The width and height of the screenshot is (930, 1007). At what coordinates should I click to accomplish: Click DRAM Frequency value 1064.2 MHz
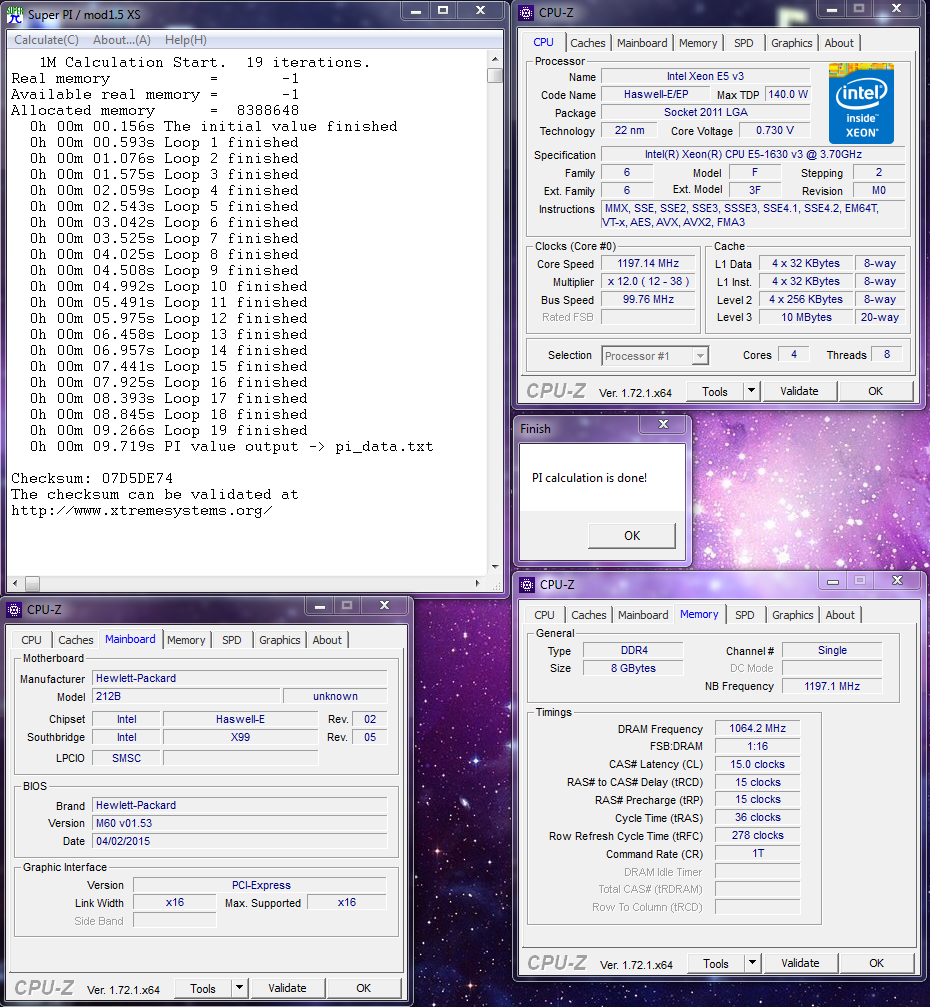pyautogui.click(x=757, y=728)
